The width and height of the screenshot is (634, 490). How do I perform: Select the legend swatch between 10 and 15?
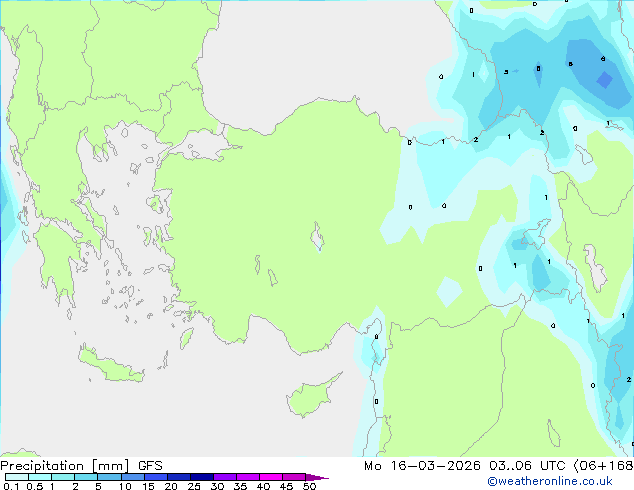132,477
